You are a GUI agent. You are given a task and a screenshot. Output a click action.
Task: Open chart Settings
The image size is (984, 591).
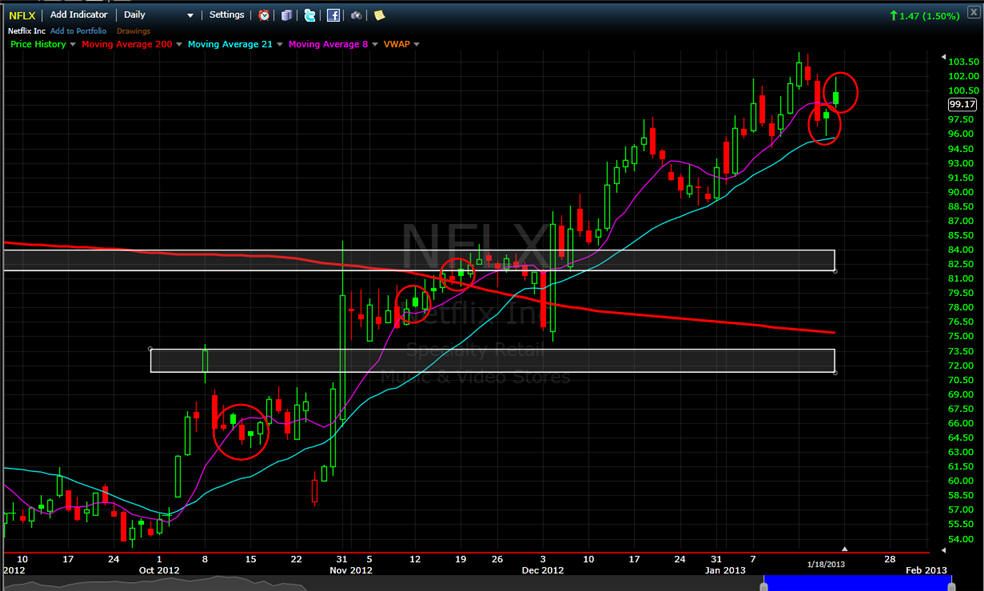point(227,14)
